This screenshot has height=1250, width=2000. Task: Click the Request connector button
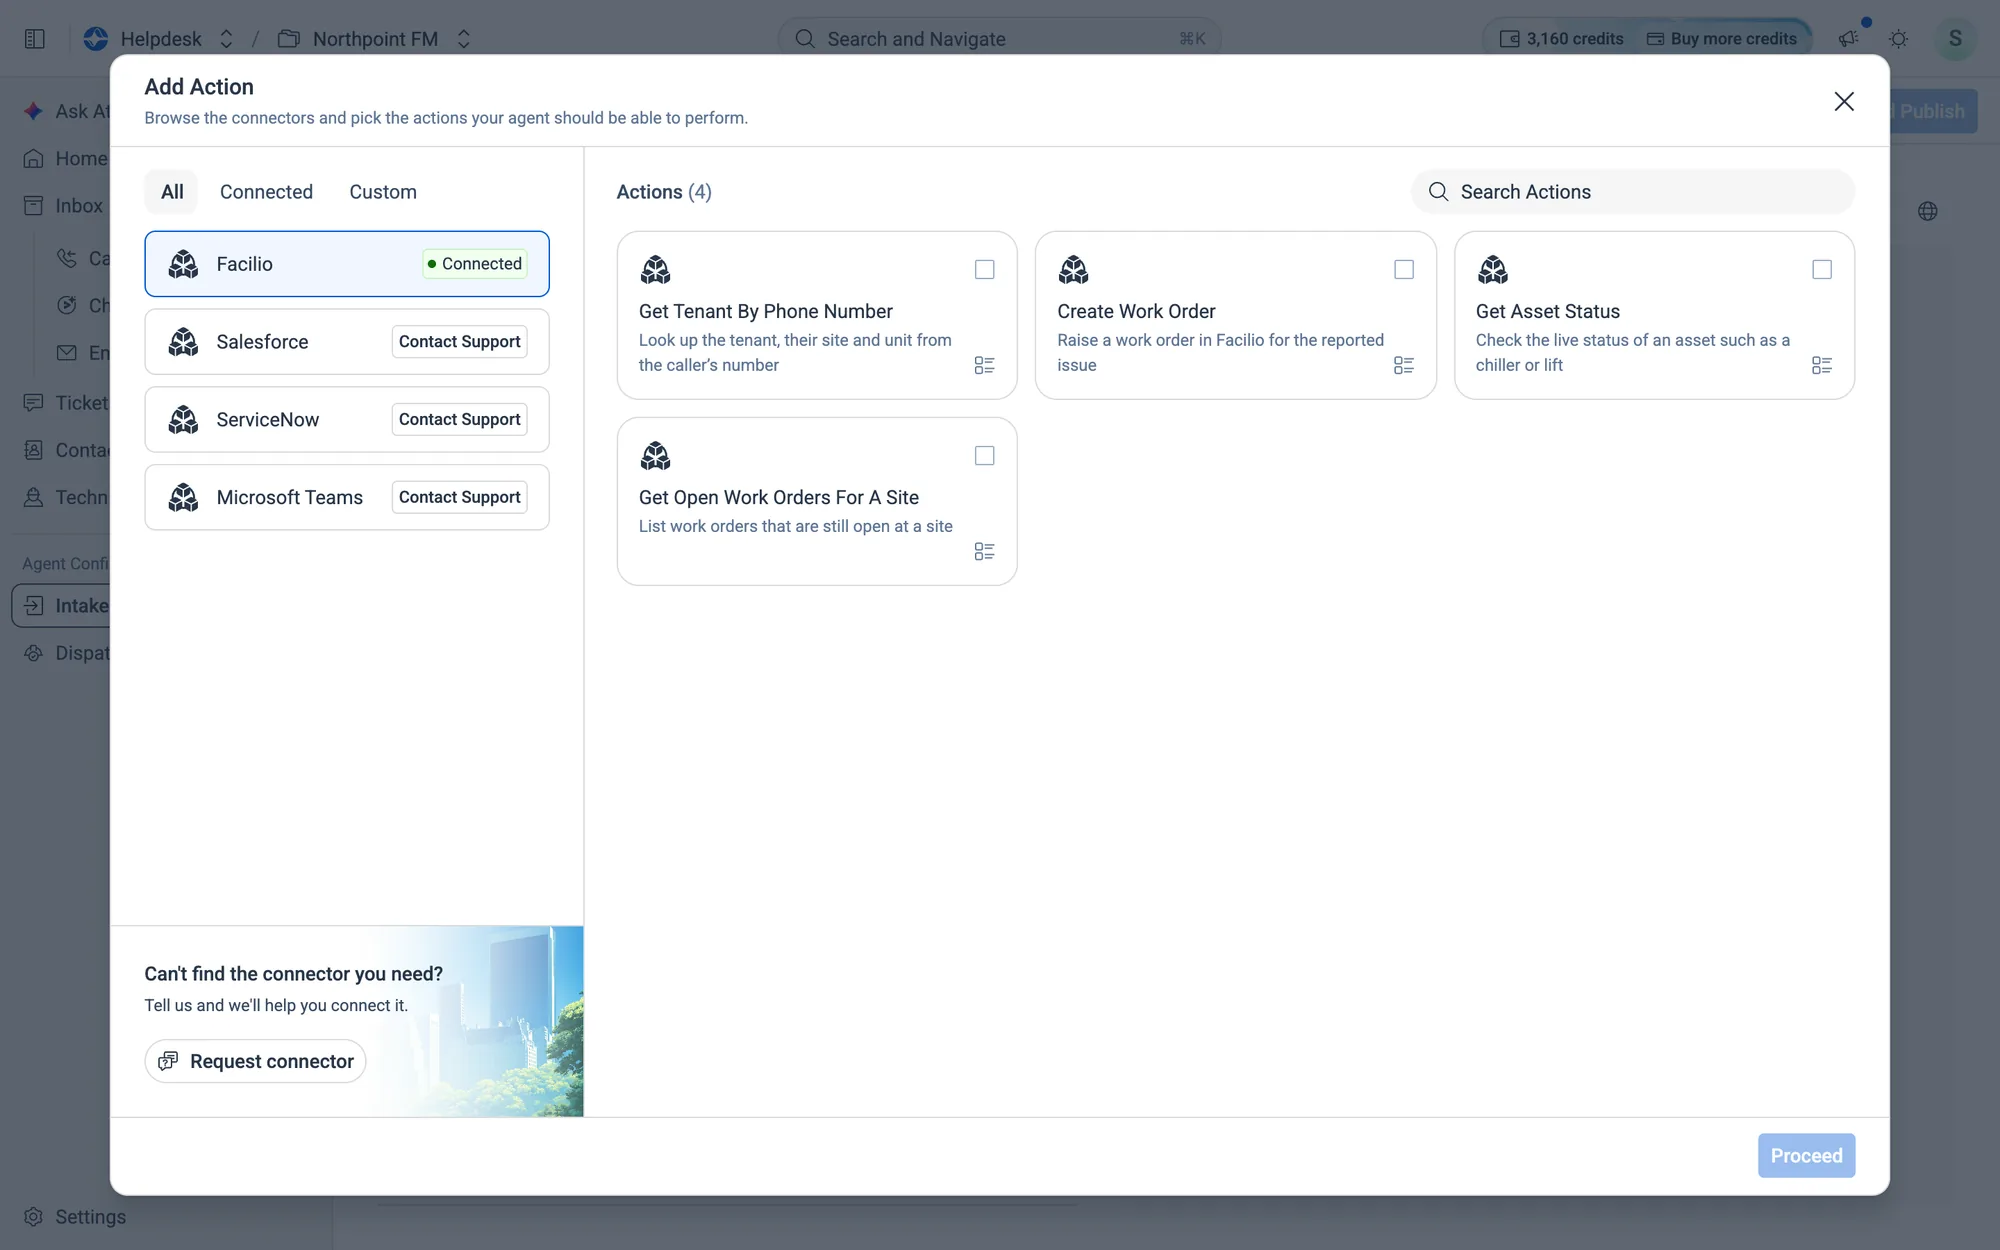tap(255, 1061)
